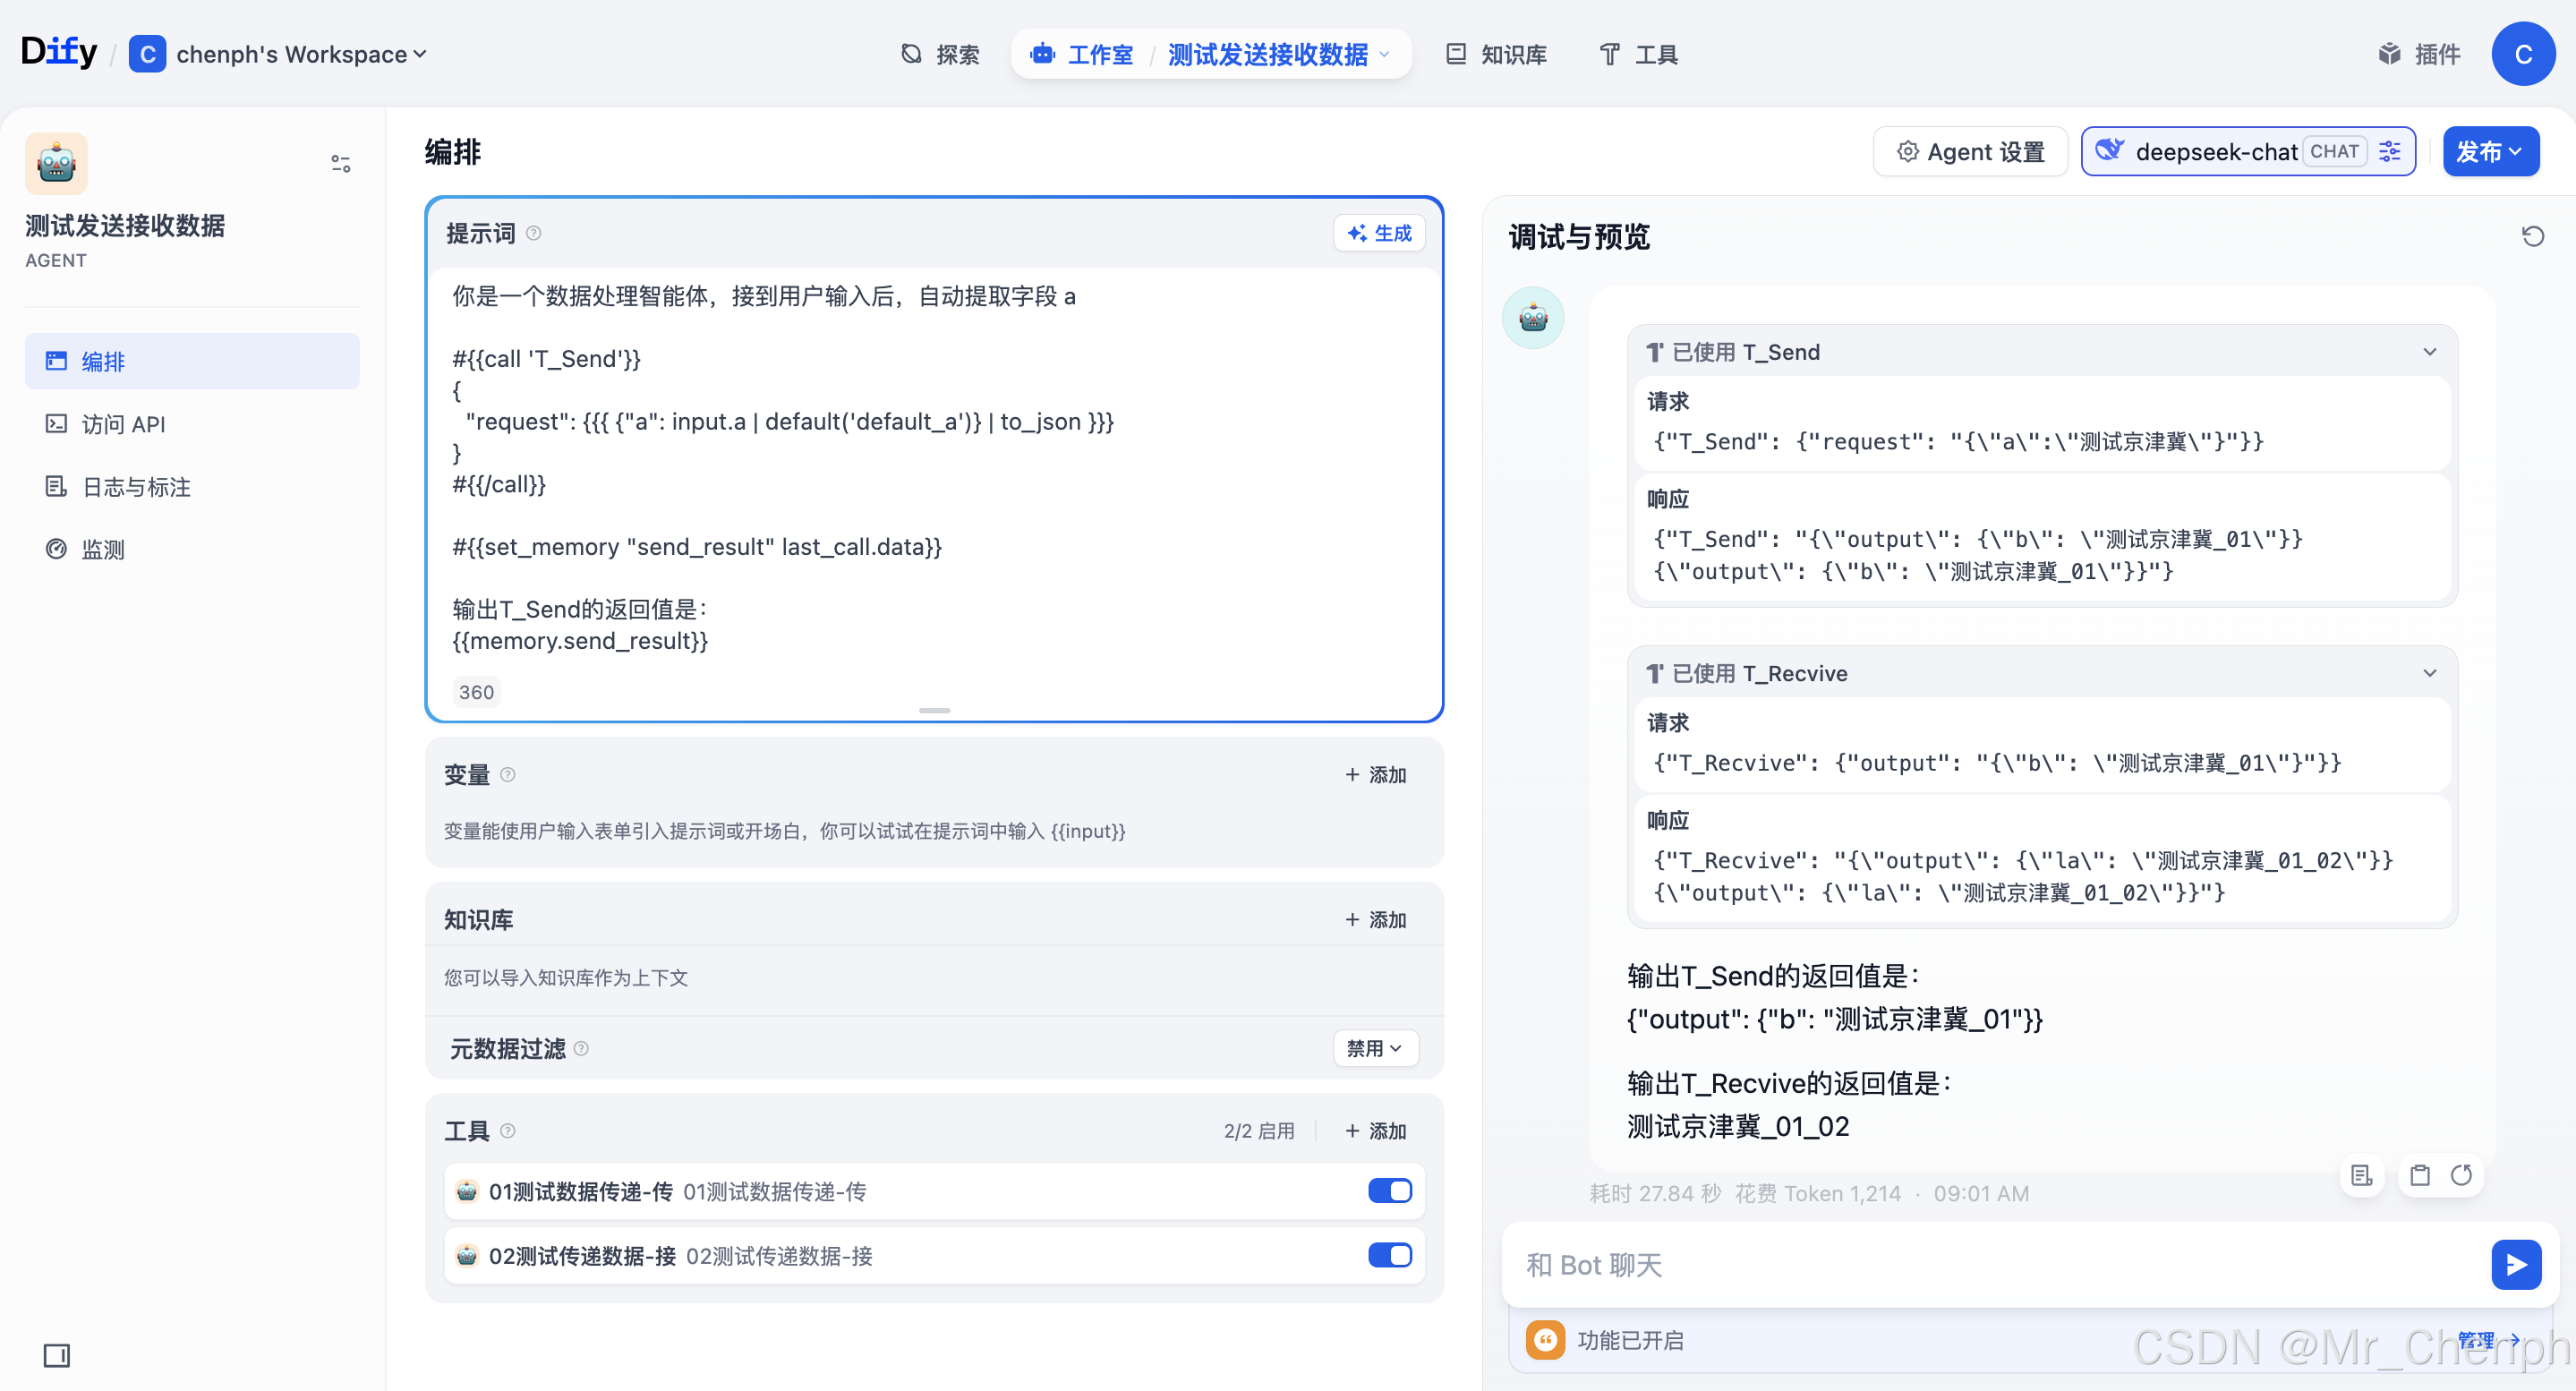Add a tool with 添加
Image resolution: width=2576 pixels, height=1391 pixels.
pos(1376,1130)
